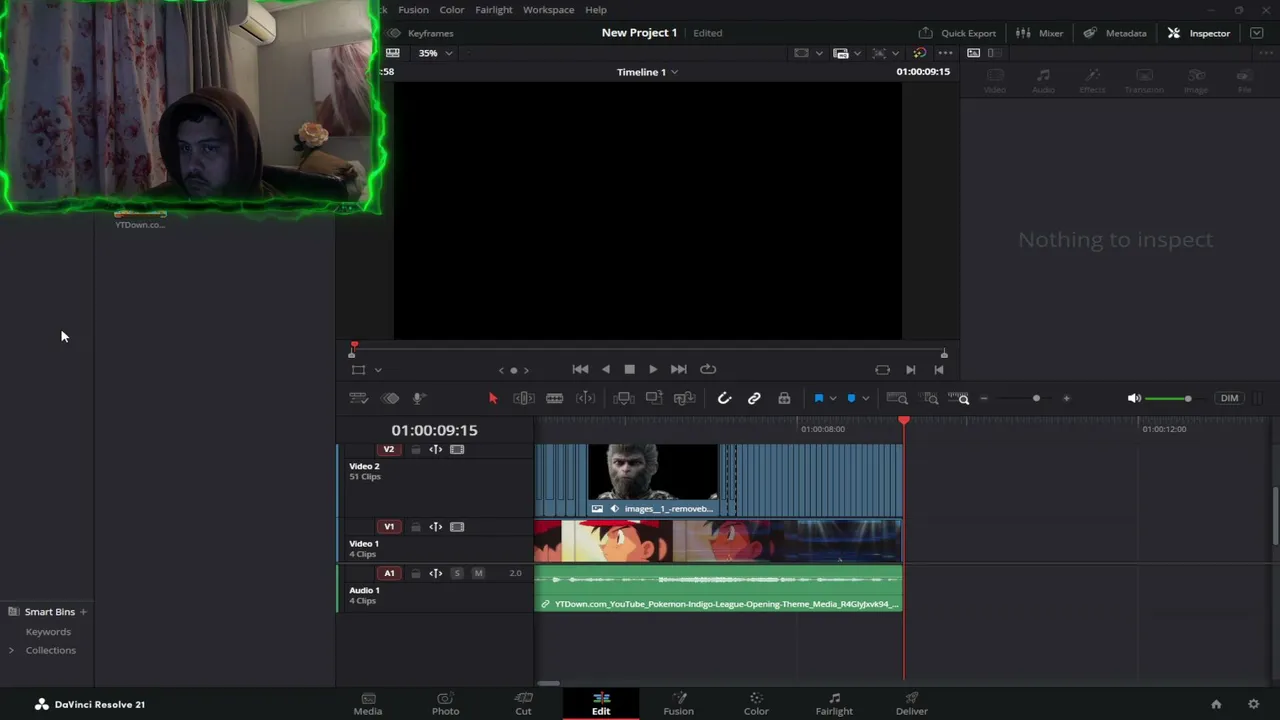Click Quick Export button
Viewport: 1280px width, 720px height.
coord(957,33)
